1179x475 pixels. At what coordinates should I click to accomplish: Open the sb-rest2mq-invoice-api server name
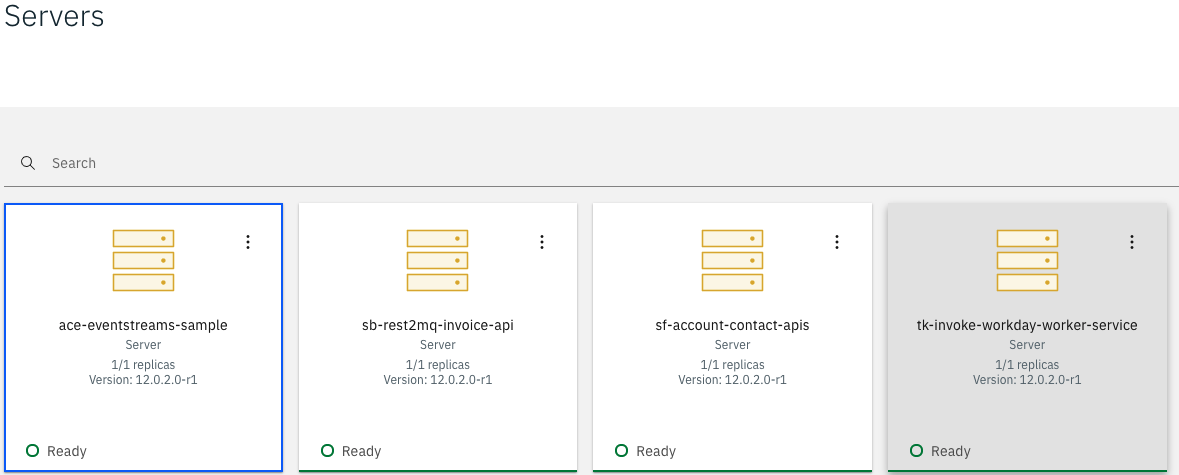click(x=438, y=325)
